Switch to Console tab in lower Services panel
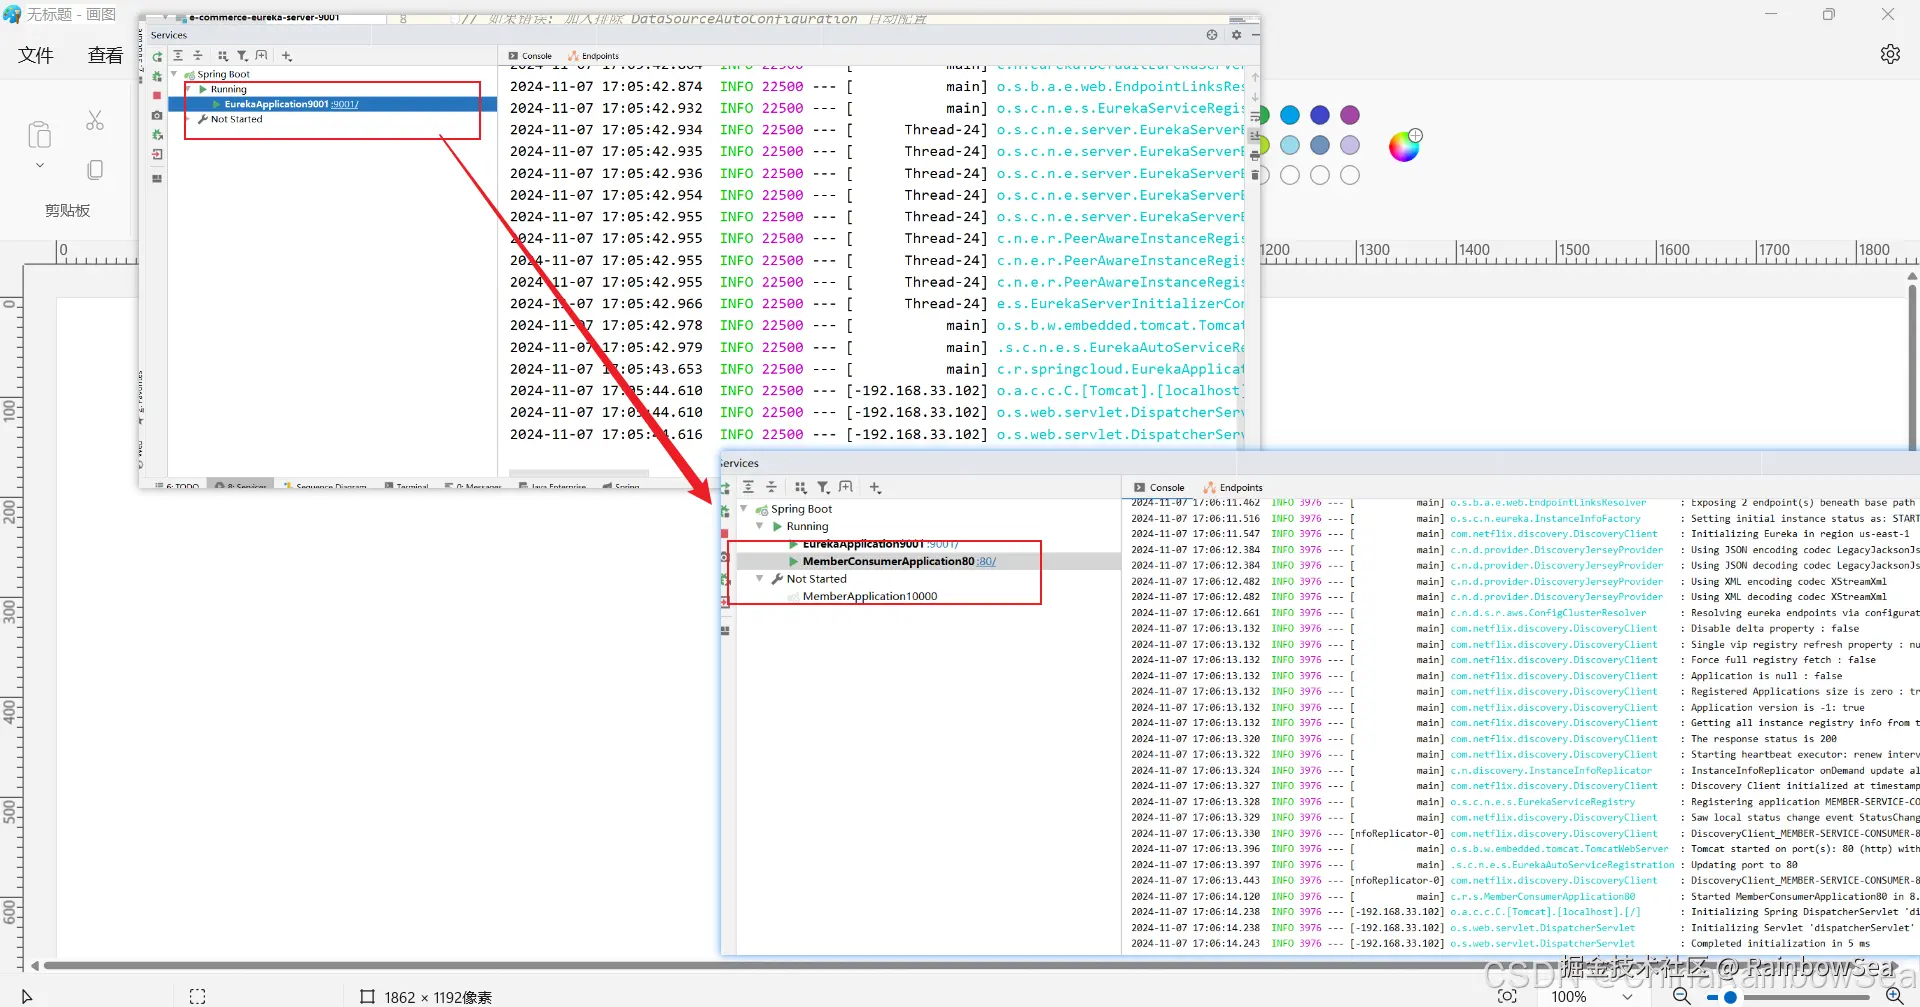This screenshot has width=1920, height=1007. pyautogui.click(x=1159, y=488)
